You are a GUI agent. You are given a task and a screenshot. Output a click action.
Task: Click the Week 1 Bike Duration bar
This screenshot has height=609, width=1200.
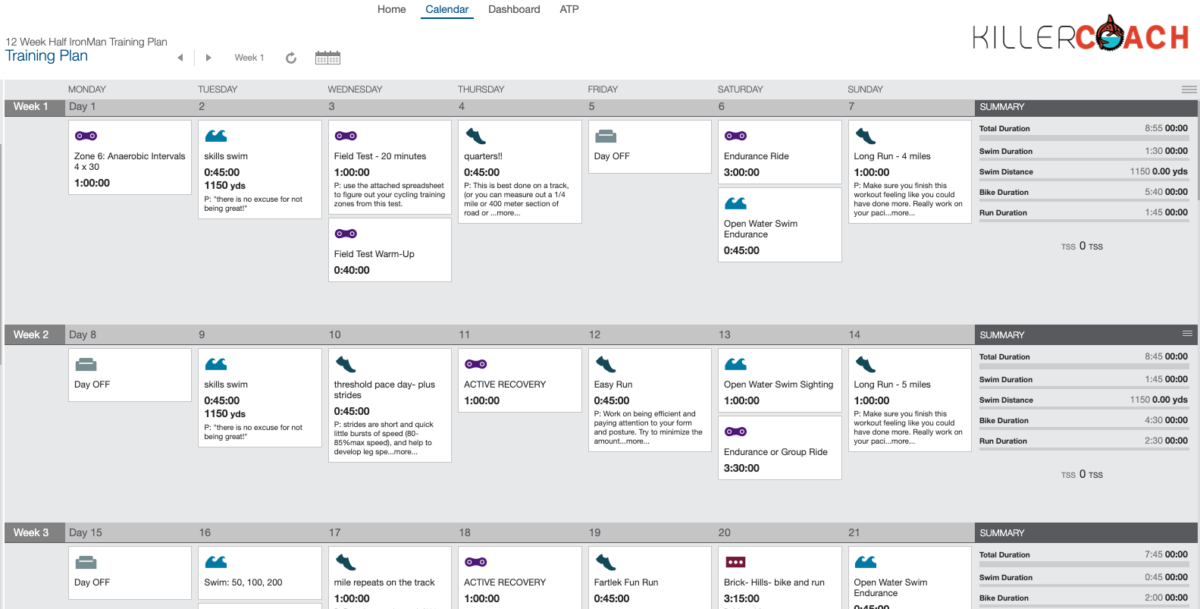(1083, 200)
